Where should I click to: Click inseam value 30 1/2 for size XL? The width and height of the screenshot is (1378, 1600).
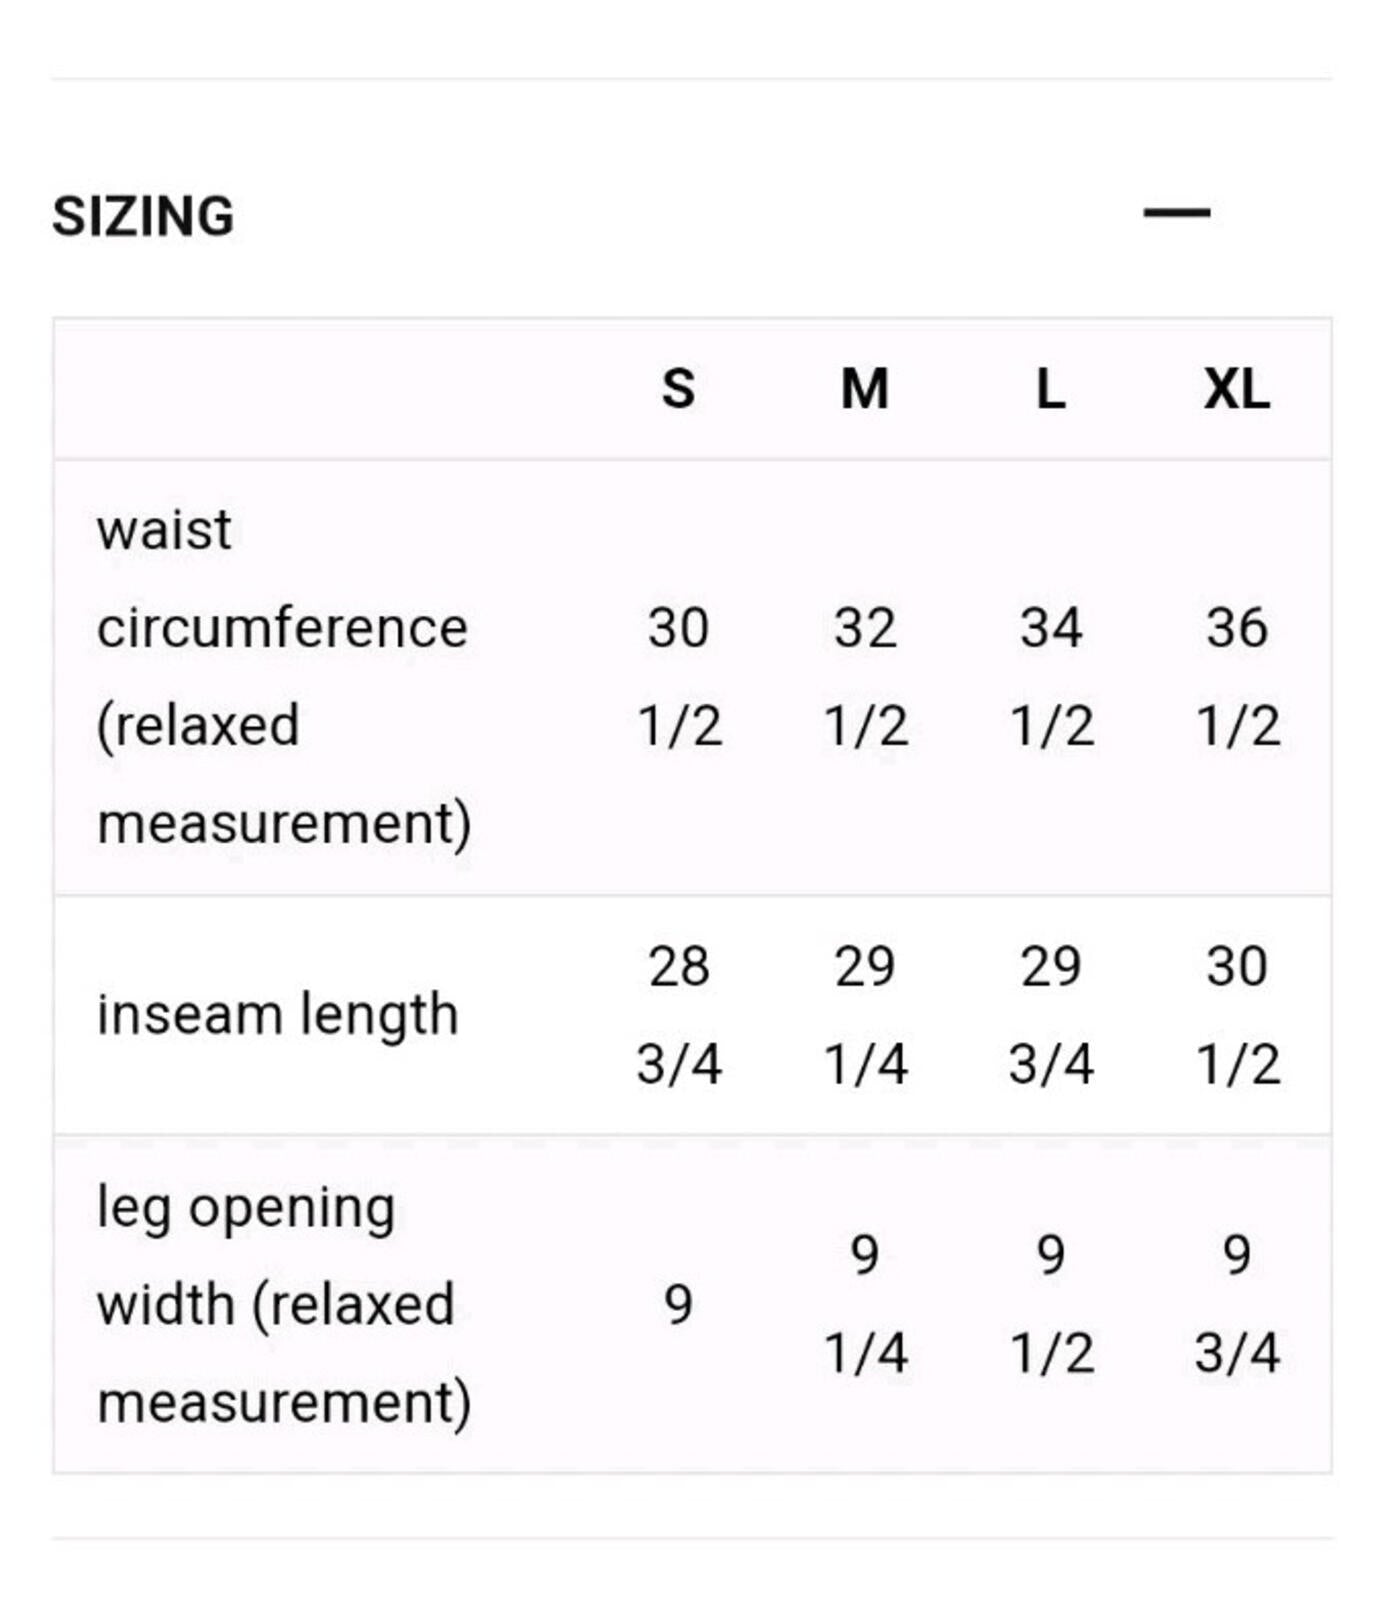coord(1237,1014)
